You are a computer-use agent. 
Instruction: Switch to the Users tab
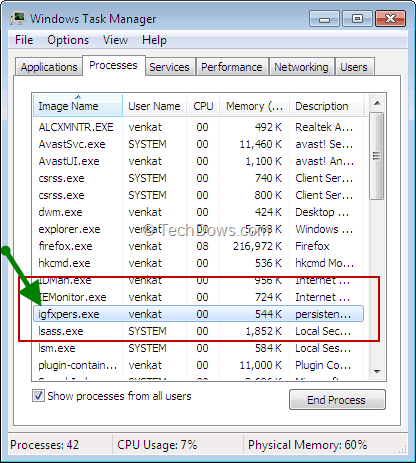[354, 67]
